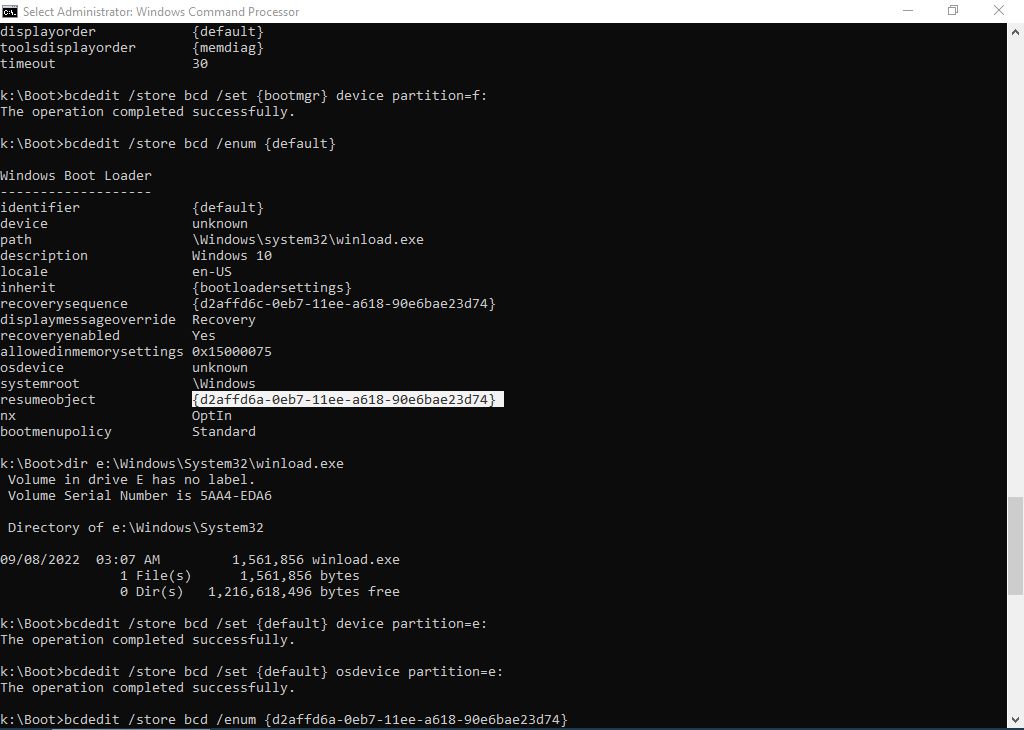Click the allowedinmemorysettings hex value

tap(232, 352)
